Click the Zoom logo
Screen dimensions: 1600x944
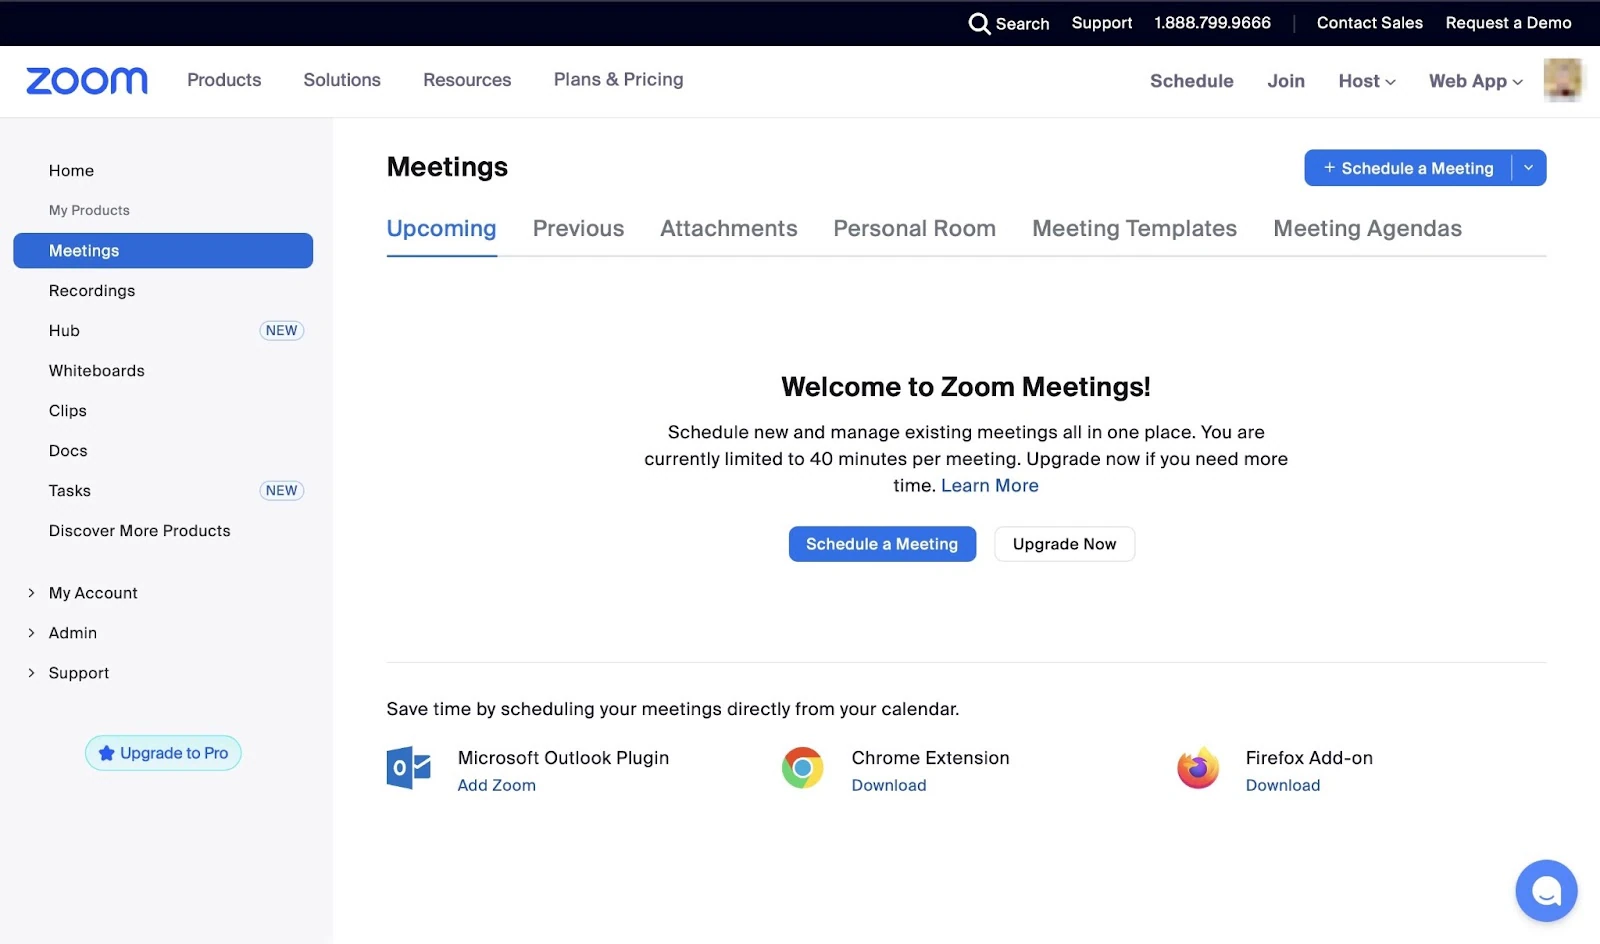pos(87,81)
